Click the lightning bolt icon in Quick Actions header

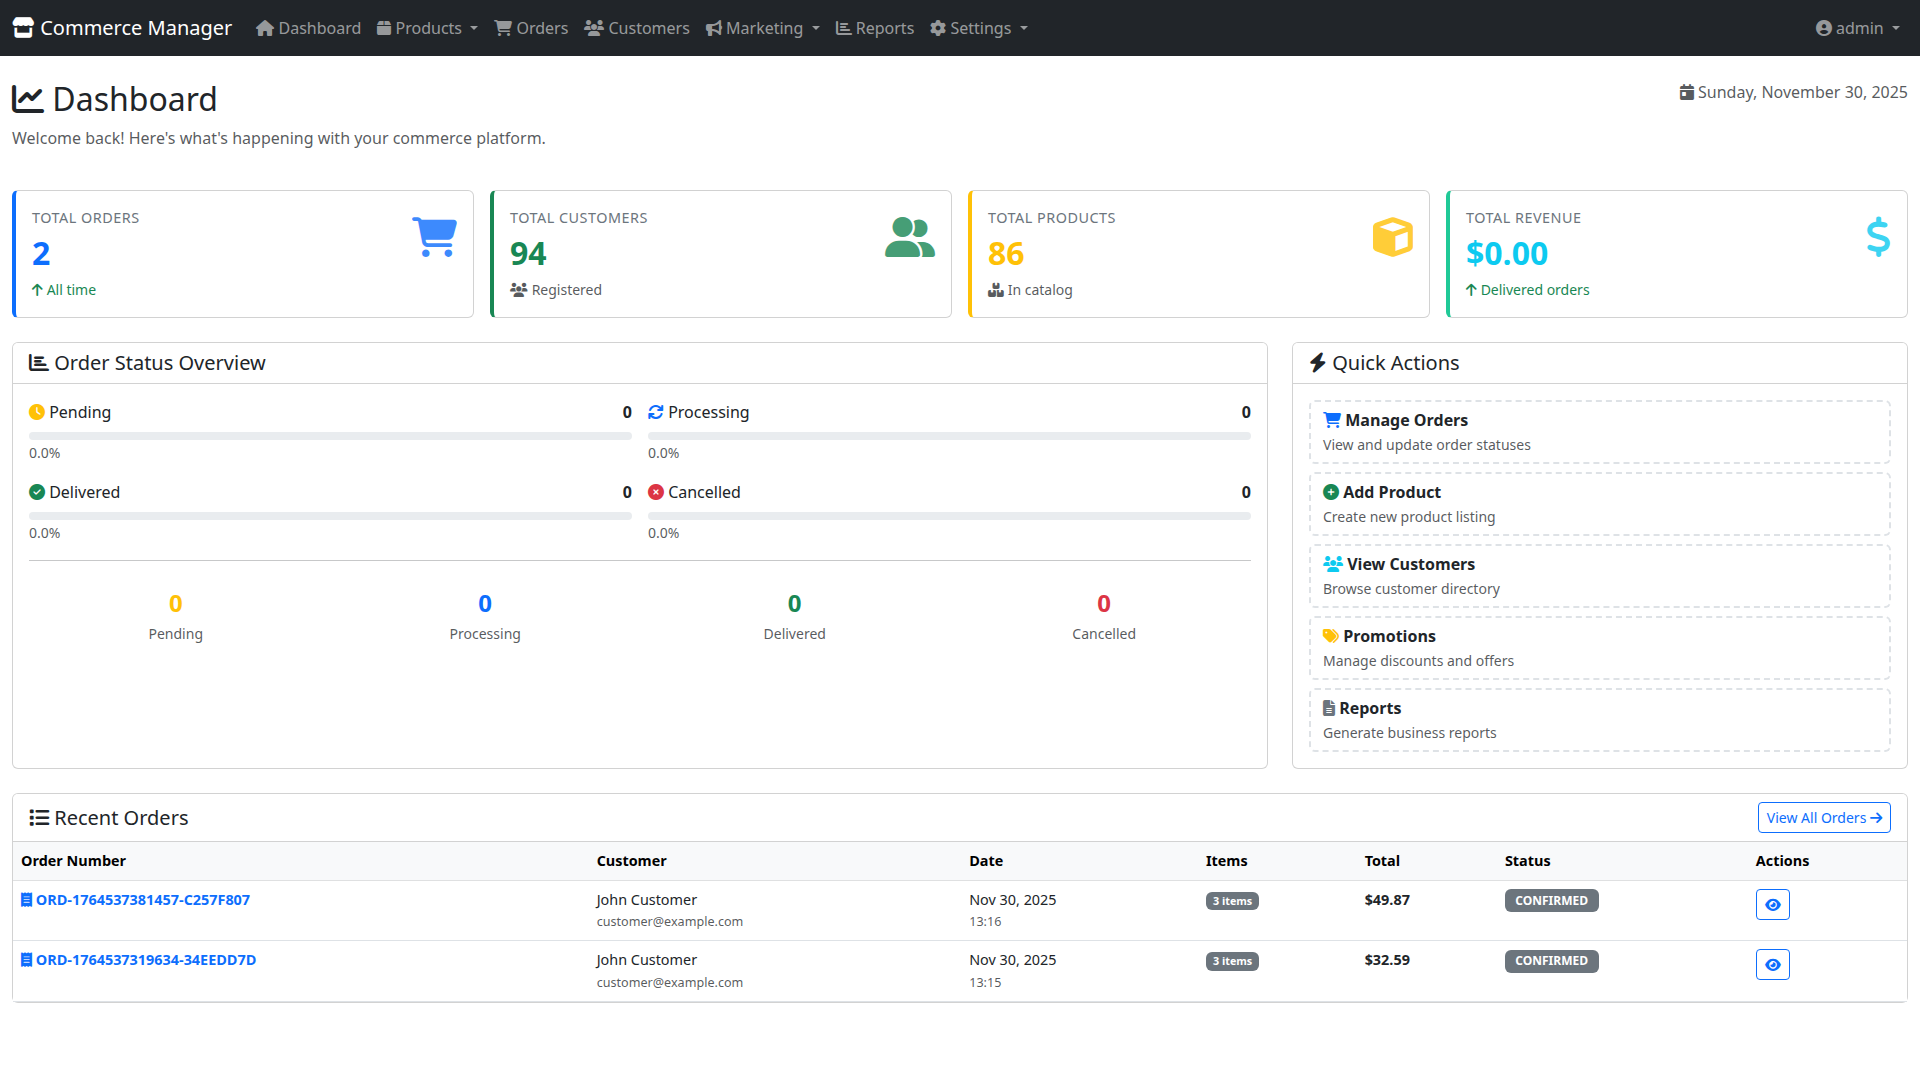click(1317, 362)
